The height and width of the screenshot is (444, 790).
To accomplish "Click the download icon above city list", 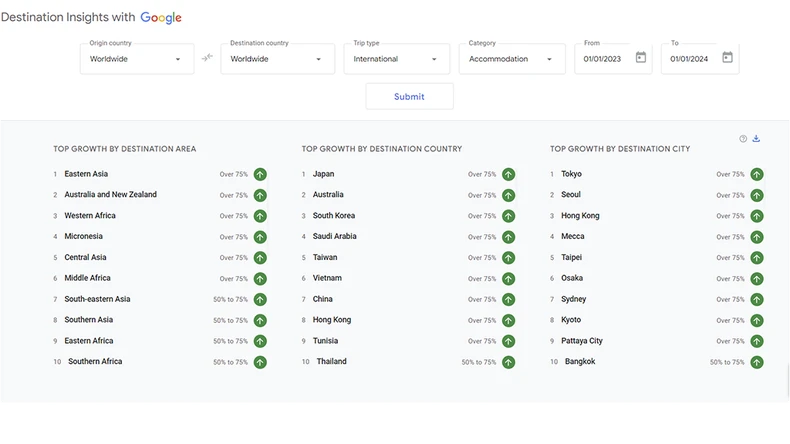I will pyautogui.click(x=757, y=139).
